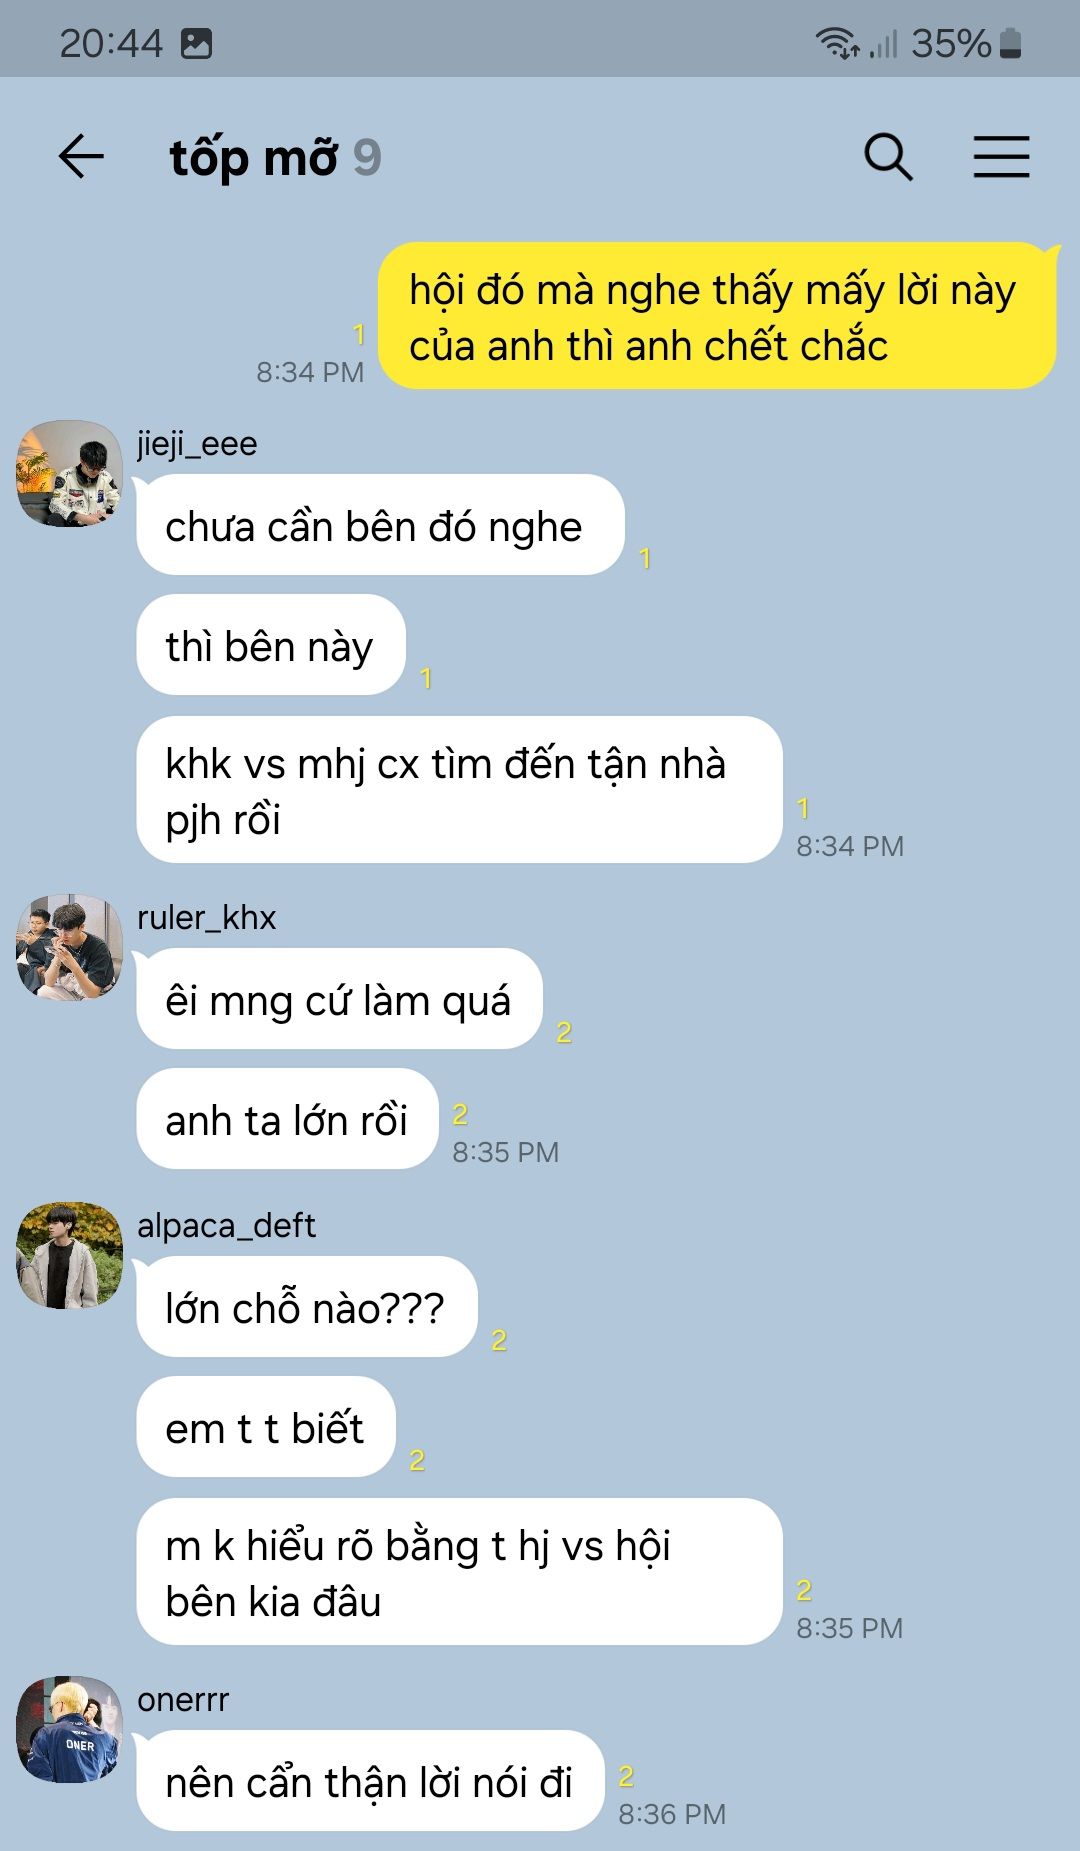Tap the image notification icon in status bar
The image size is (1080, 1851).
(196, 43)
